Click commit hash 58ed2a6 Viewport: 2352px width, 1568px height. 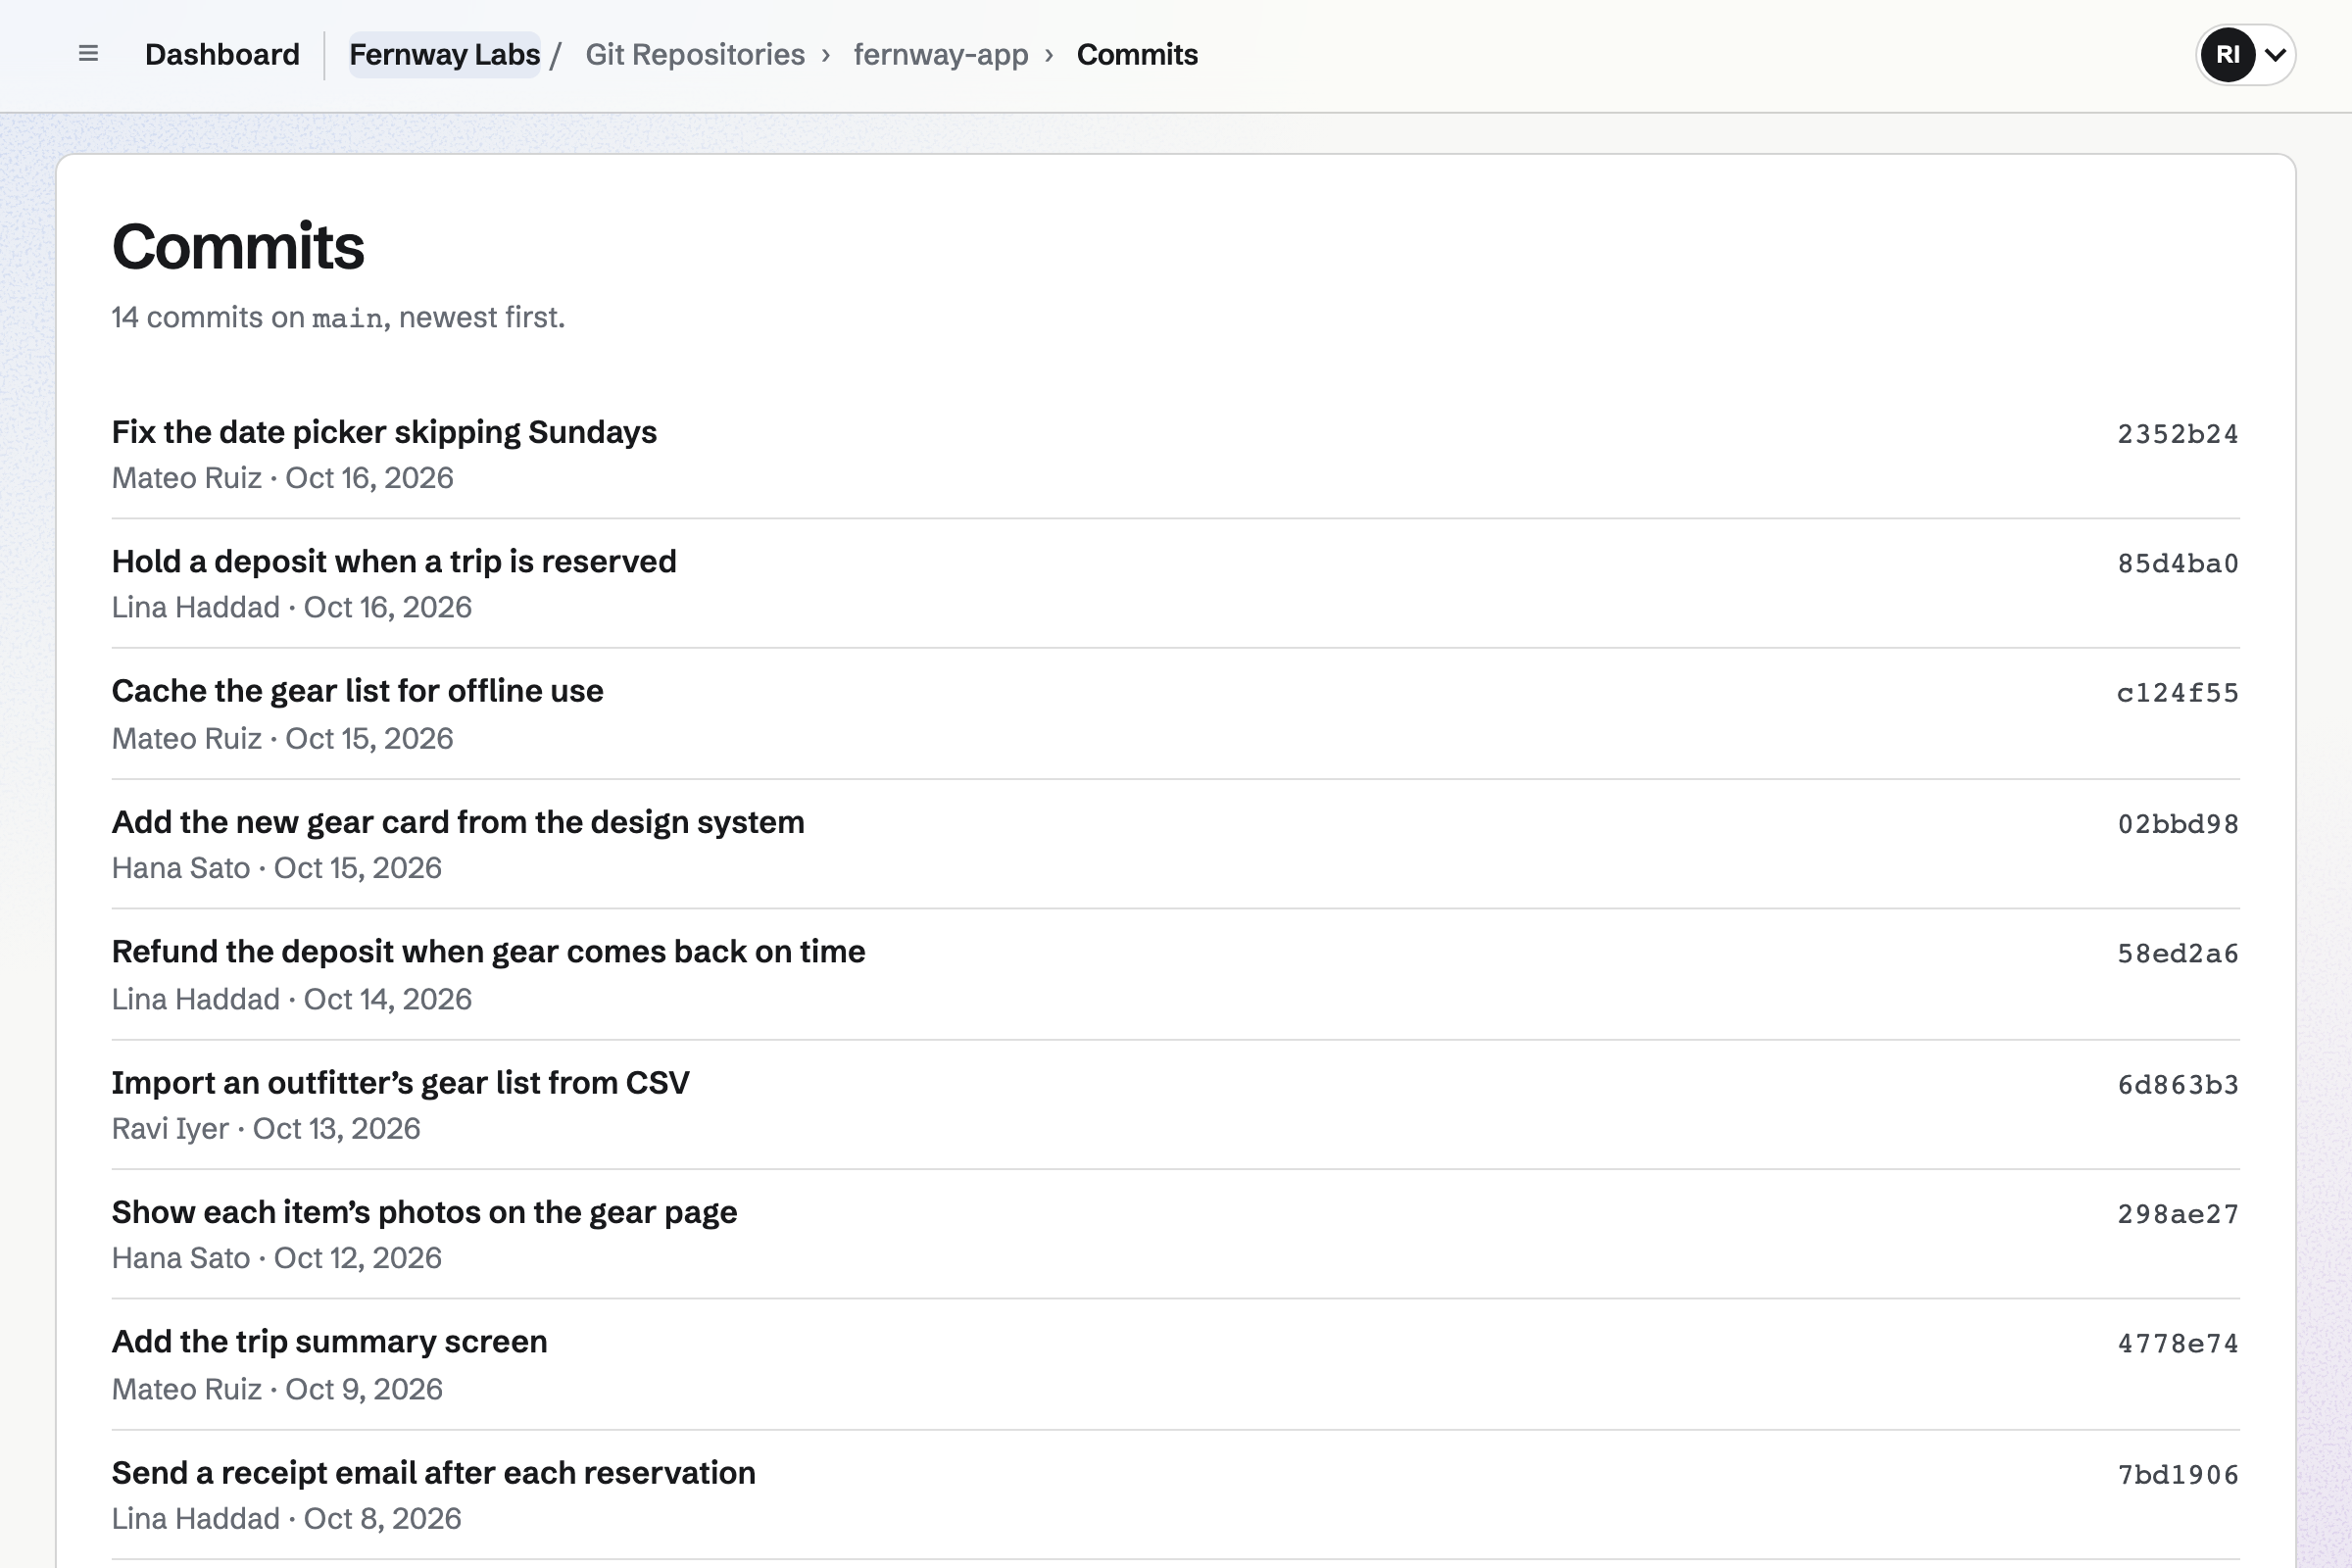2177,953
